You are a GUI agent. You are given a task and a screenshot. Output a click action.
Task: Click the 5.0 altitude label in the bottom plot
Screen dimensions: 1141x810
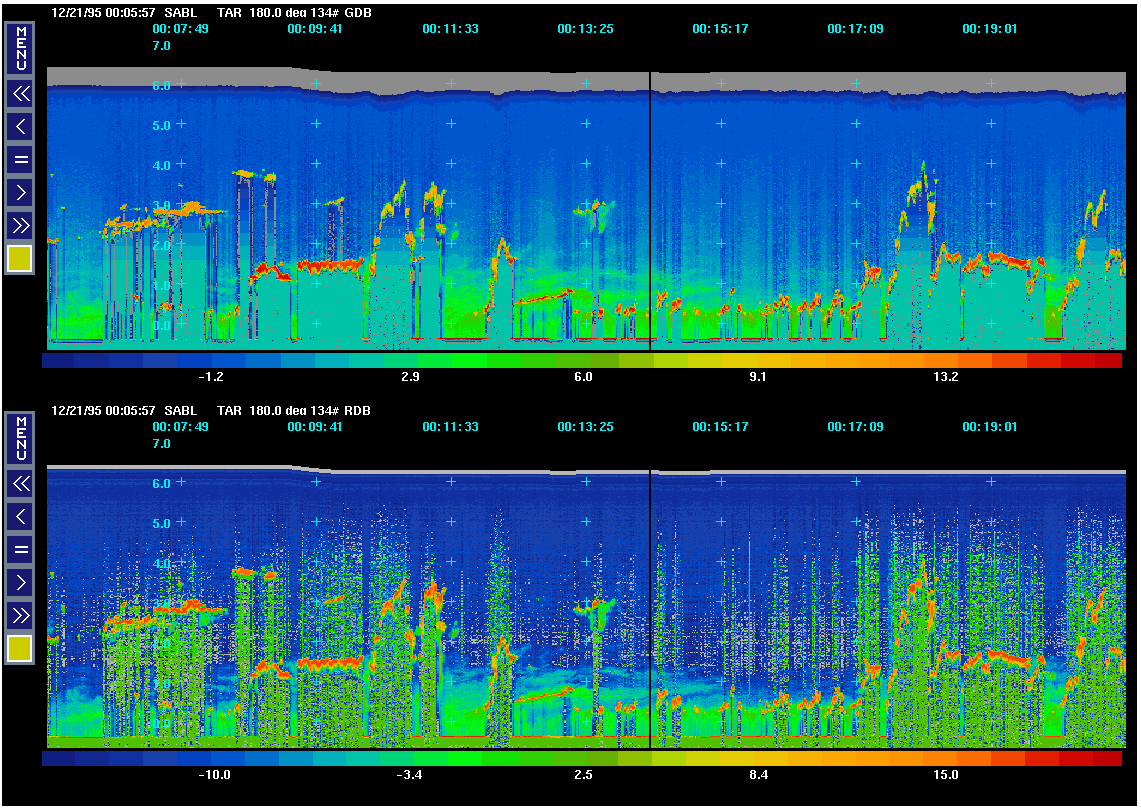point(161,523)
